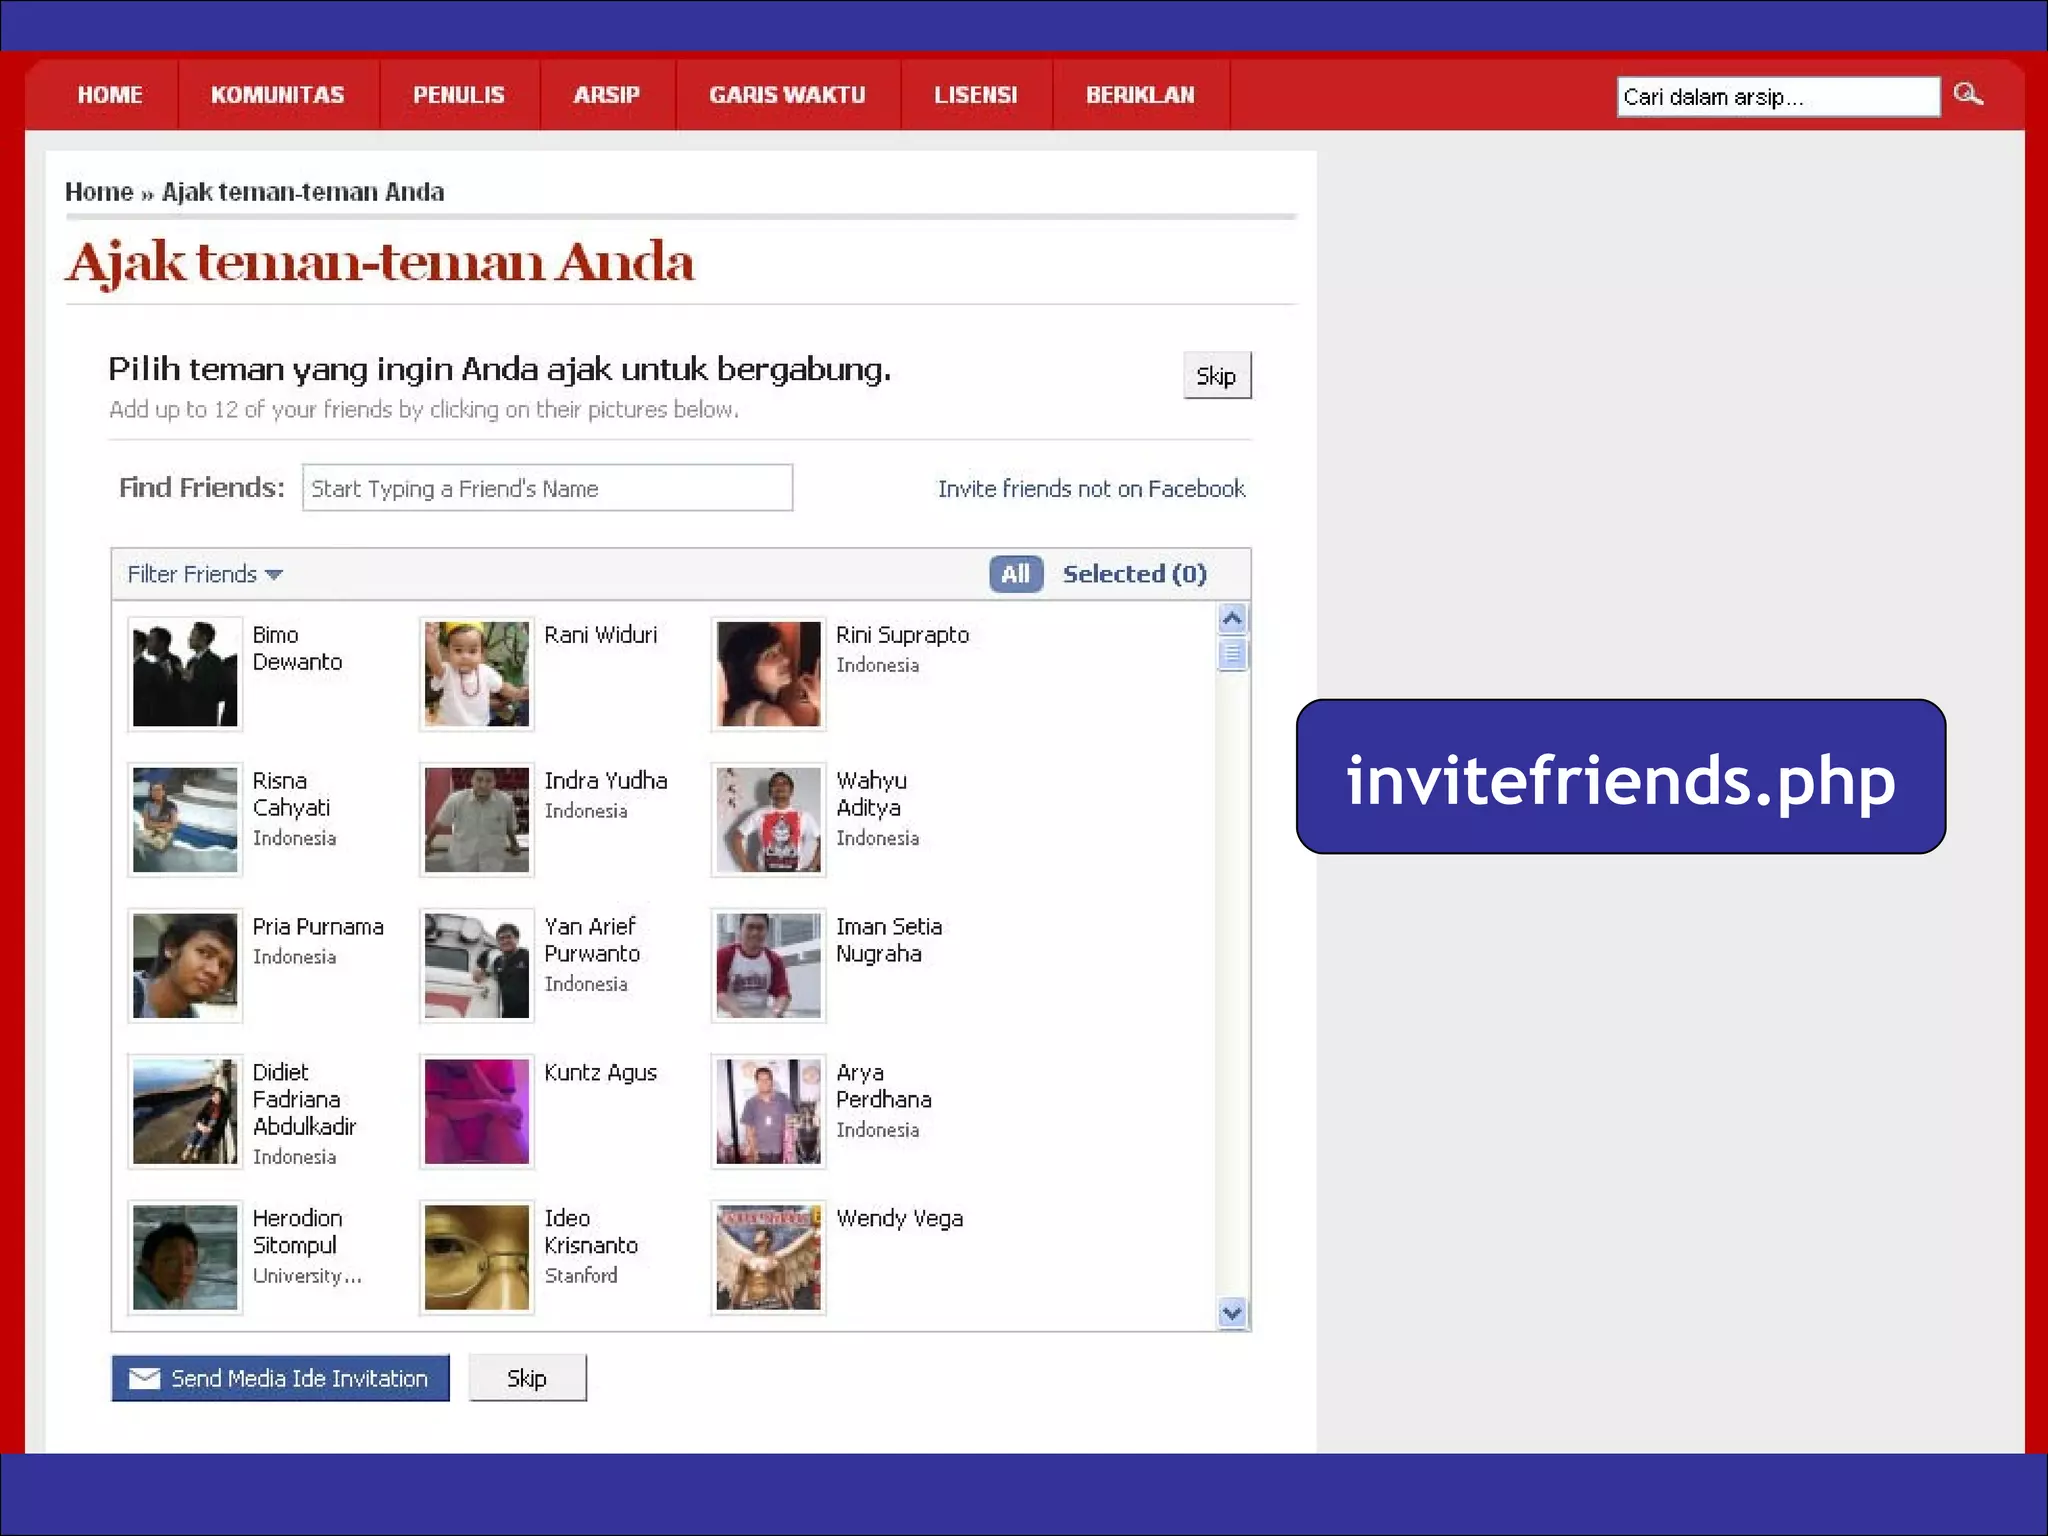Image resolution: width=2048 pixels, height=1536 pixels.
Task: Click the name text Indra Yudha
Action: [605, 781]
